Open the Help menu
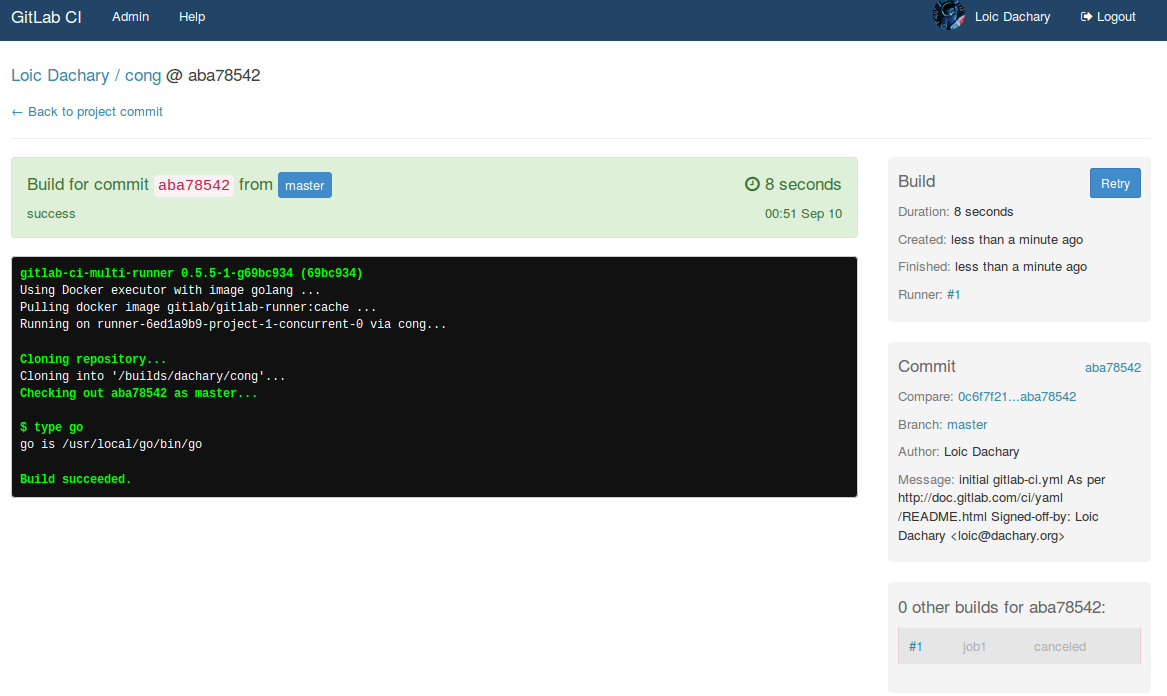This screenshot has width=1167, height=696. [192, 16]
